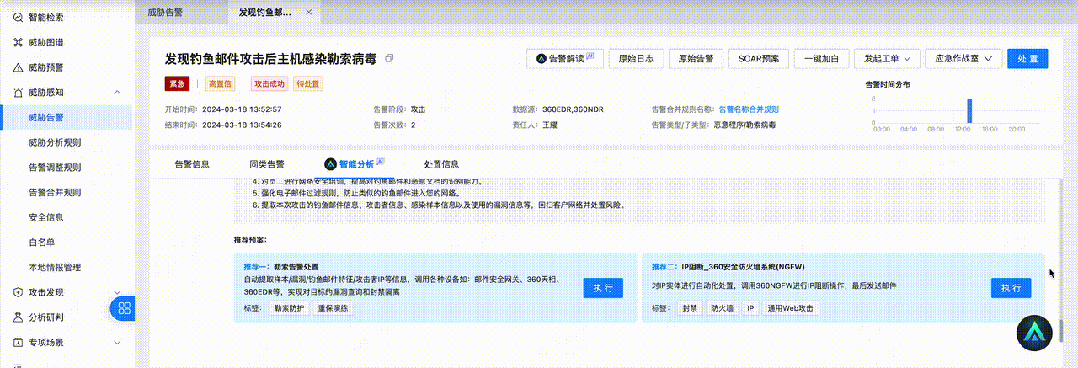The height and width of the screenshot is (368, 1078).
Task: Click the SOAR预案 button
Action: [x=758, y=58]
